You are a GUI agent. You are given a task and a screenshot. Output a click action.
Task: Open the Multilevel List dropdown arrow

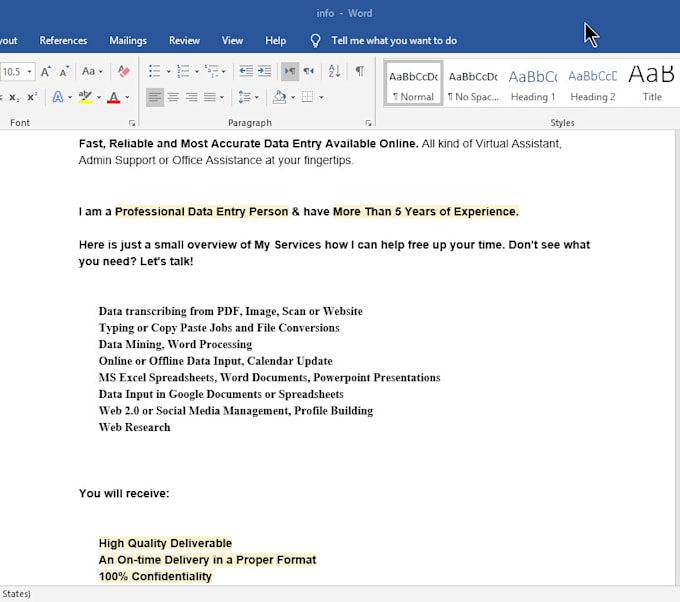click(223, 72)
